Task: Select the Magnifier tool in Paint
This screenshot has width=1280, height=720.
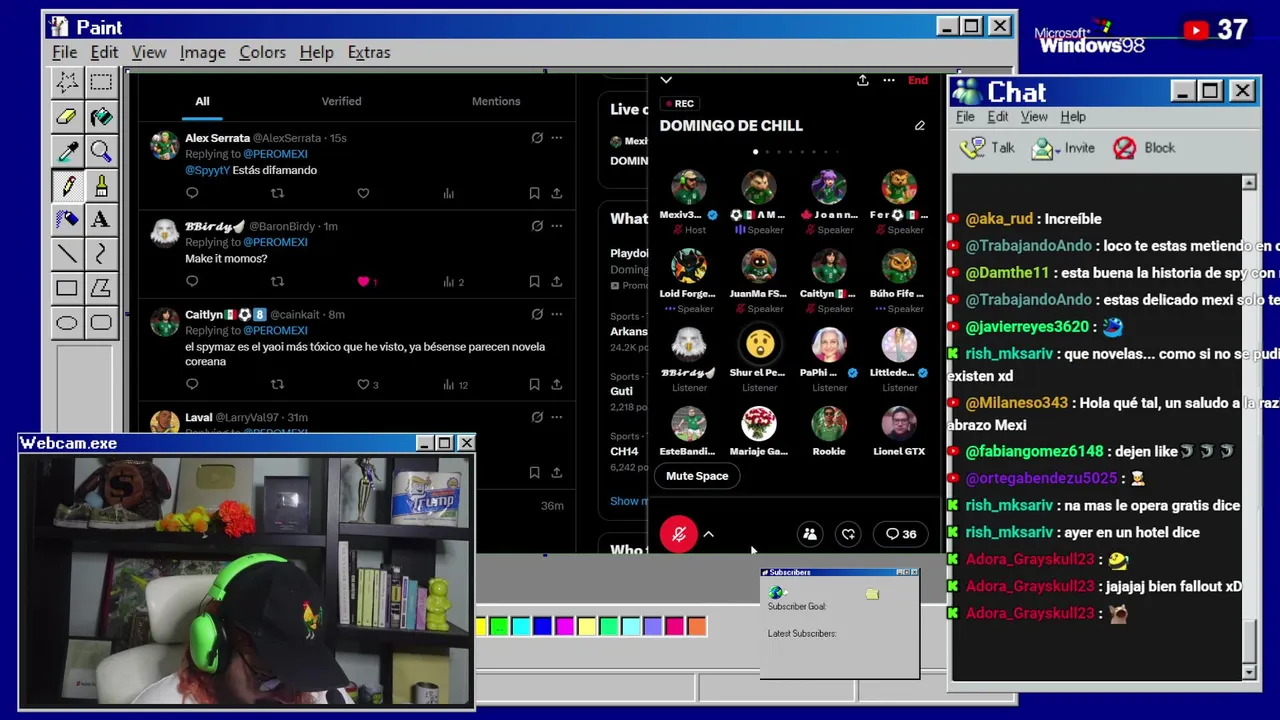Action: click(101, 151)
